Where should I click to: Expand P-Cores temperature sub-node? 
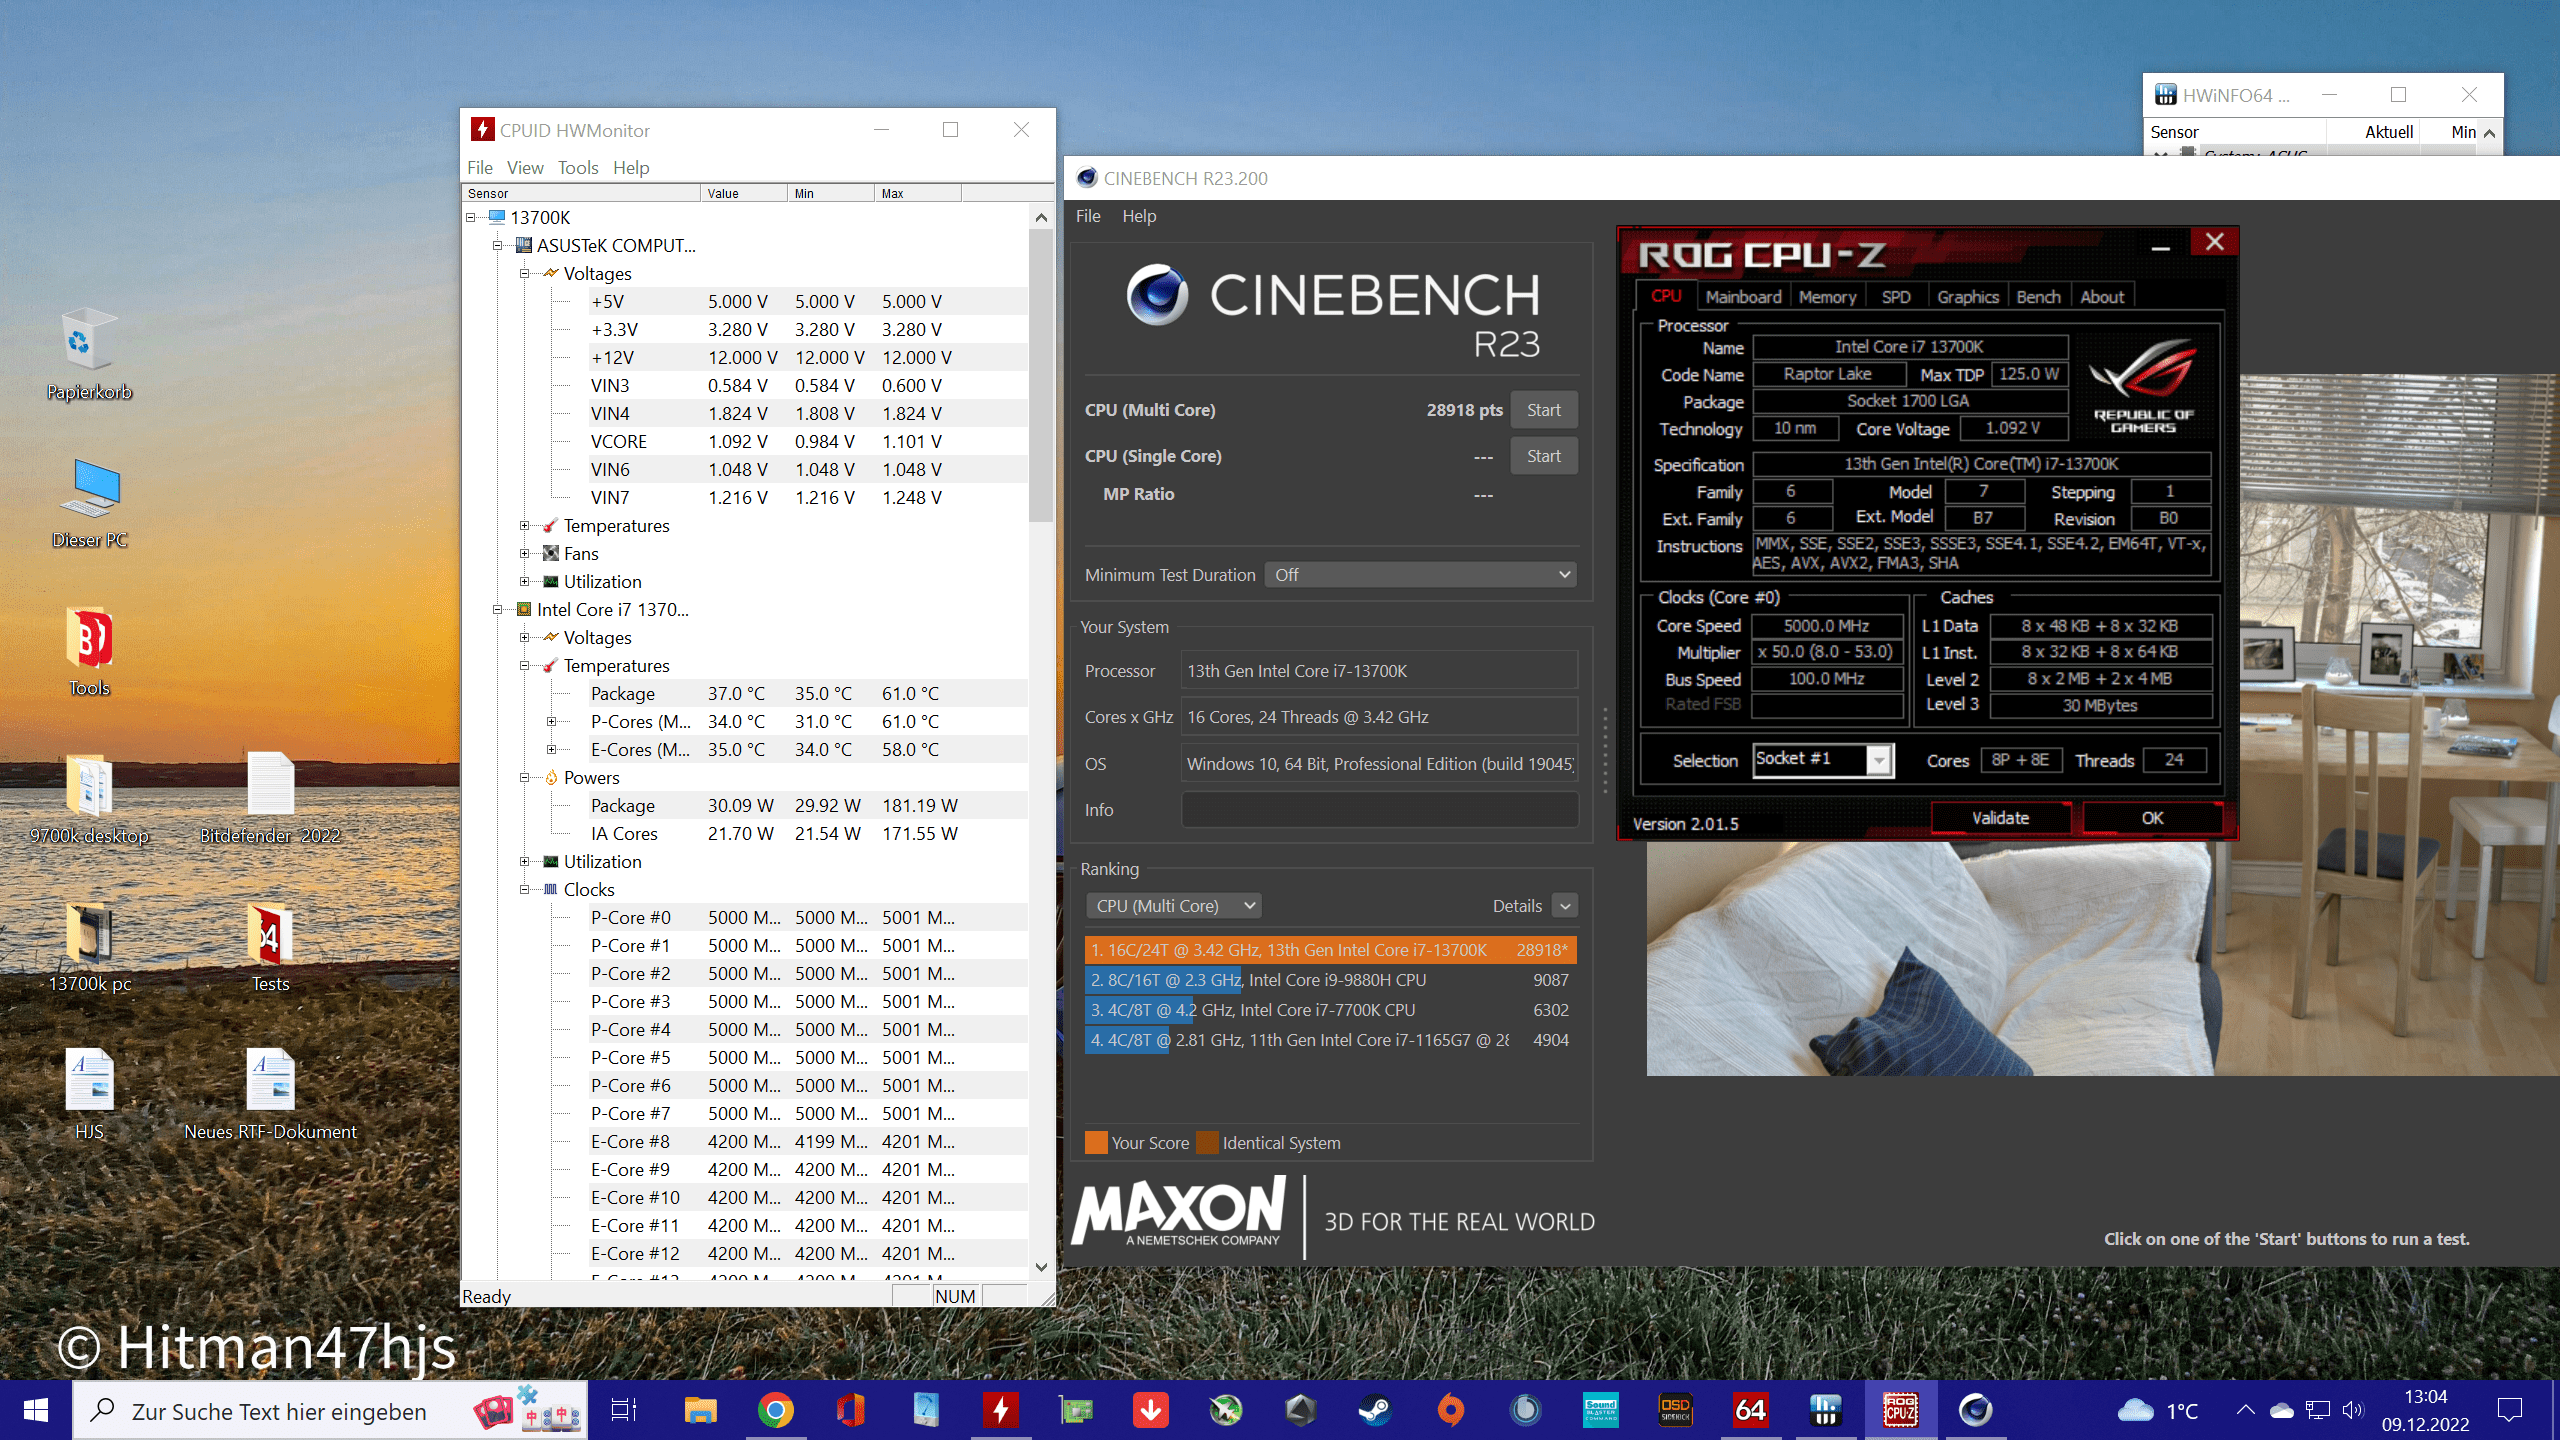[551, 721]
